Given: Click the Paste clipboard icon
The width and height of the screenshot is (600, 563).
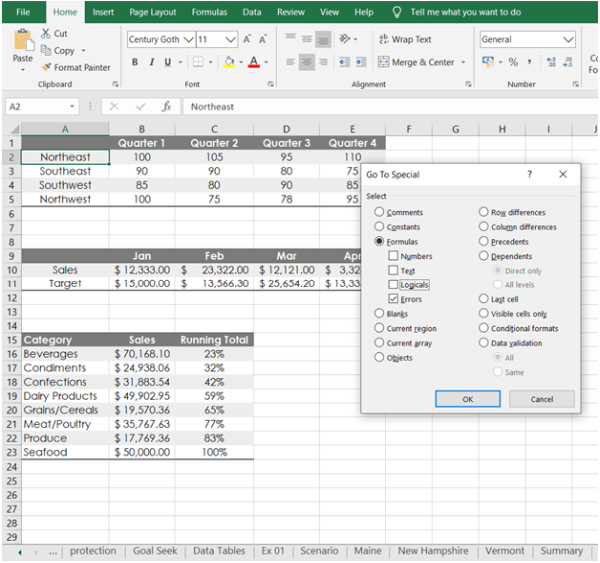Looking at the screenshot, I should 22,42.
